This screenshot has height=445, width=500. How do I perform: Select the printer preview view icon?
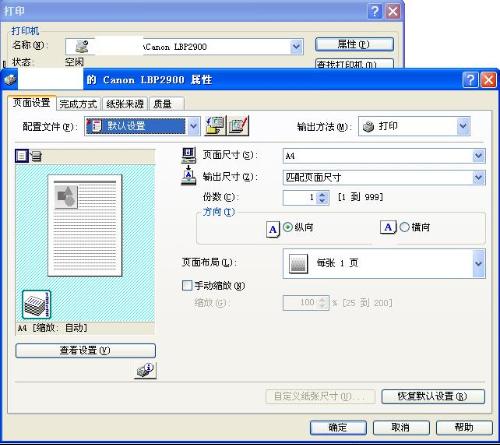36,156
